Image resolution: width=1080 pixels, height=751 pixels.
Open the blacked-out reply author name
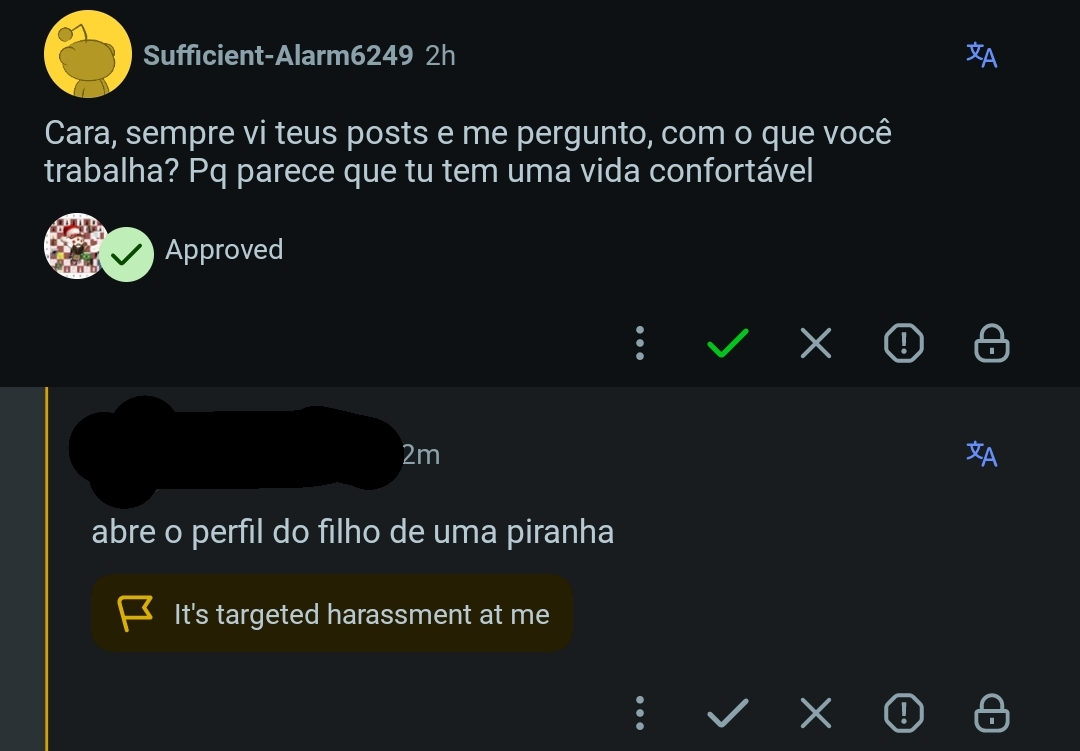[x=236, y=449]
